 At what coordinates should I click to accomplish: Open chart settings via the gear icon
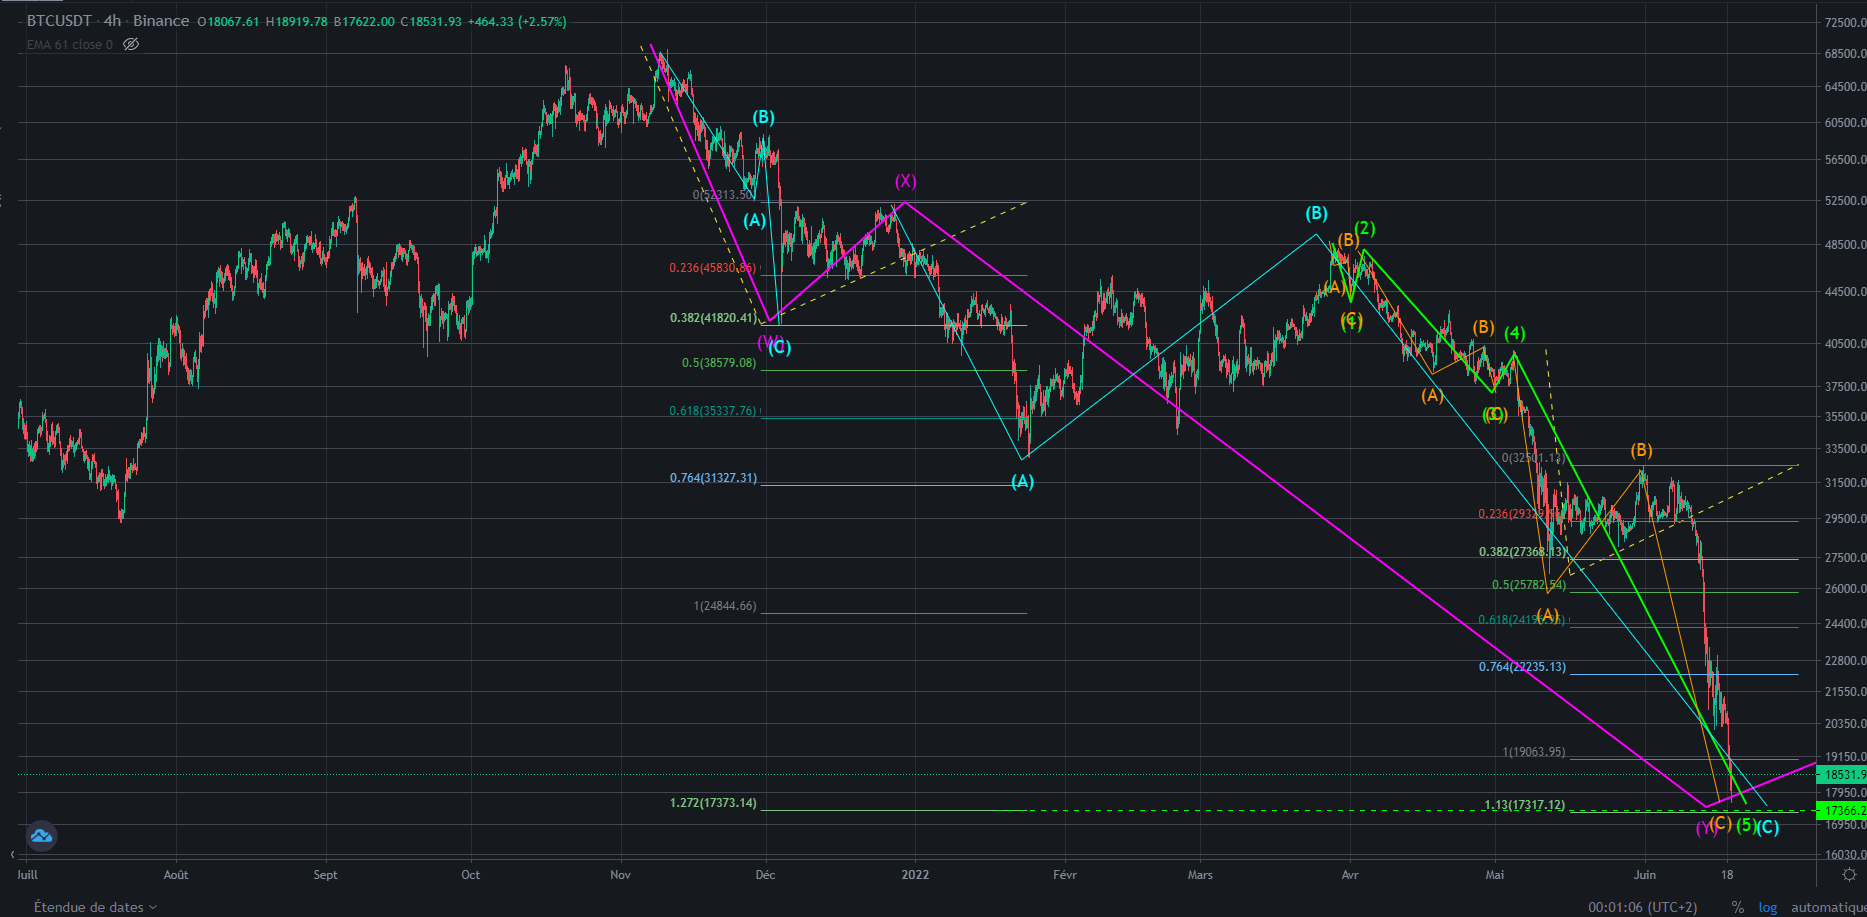(x=1849, y=875)
